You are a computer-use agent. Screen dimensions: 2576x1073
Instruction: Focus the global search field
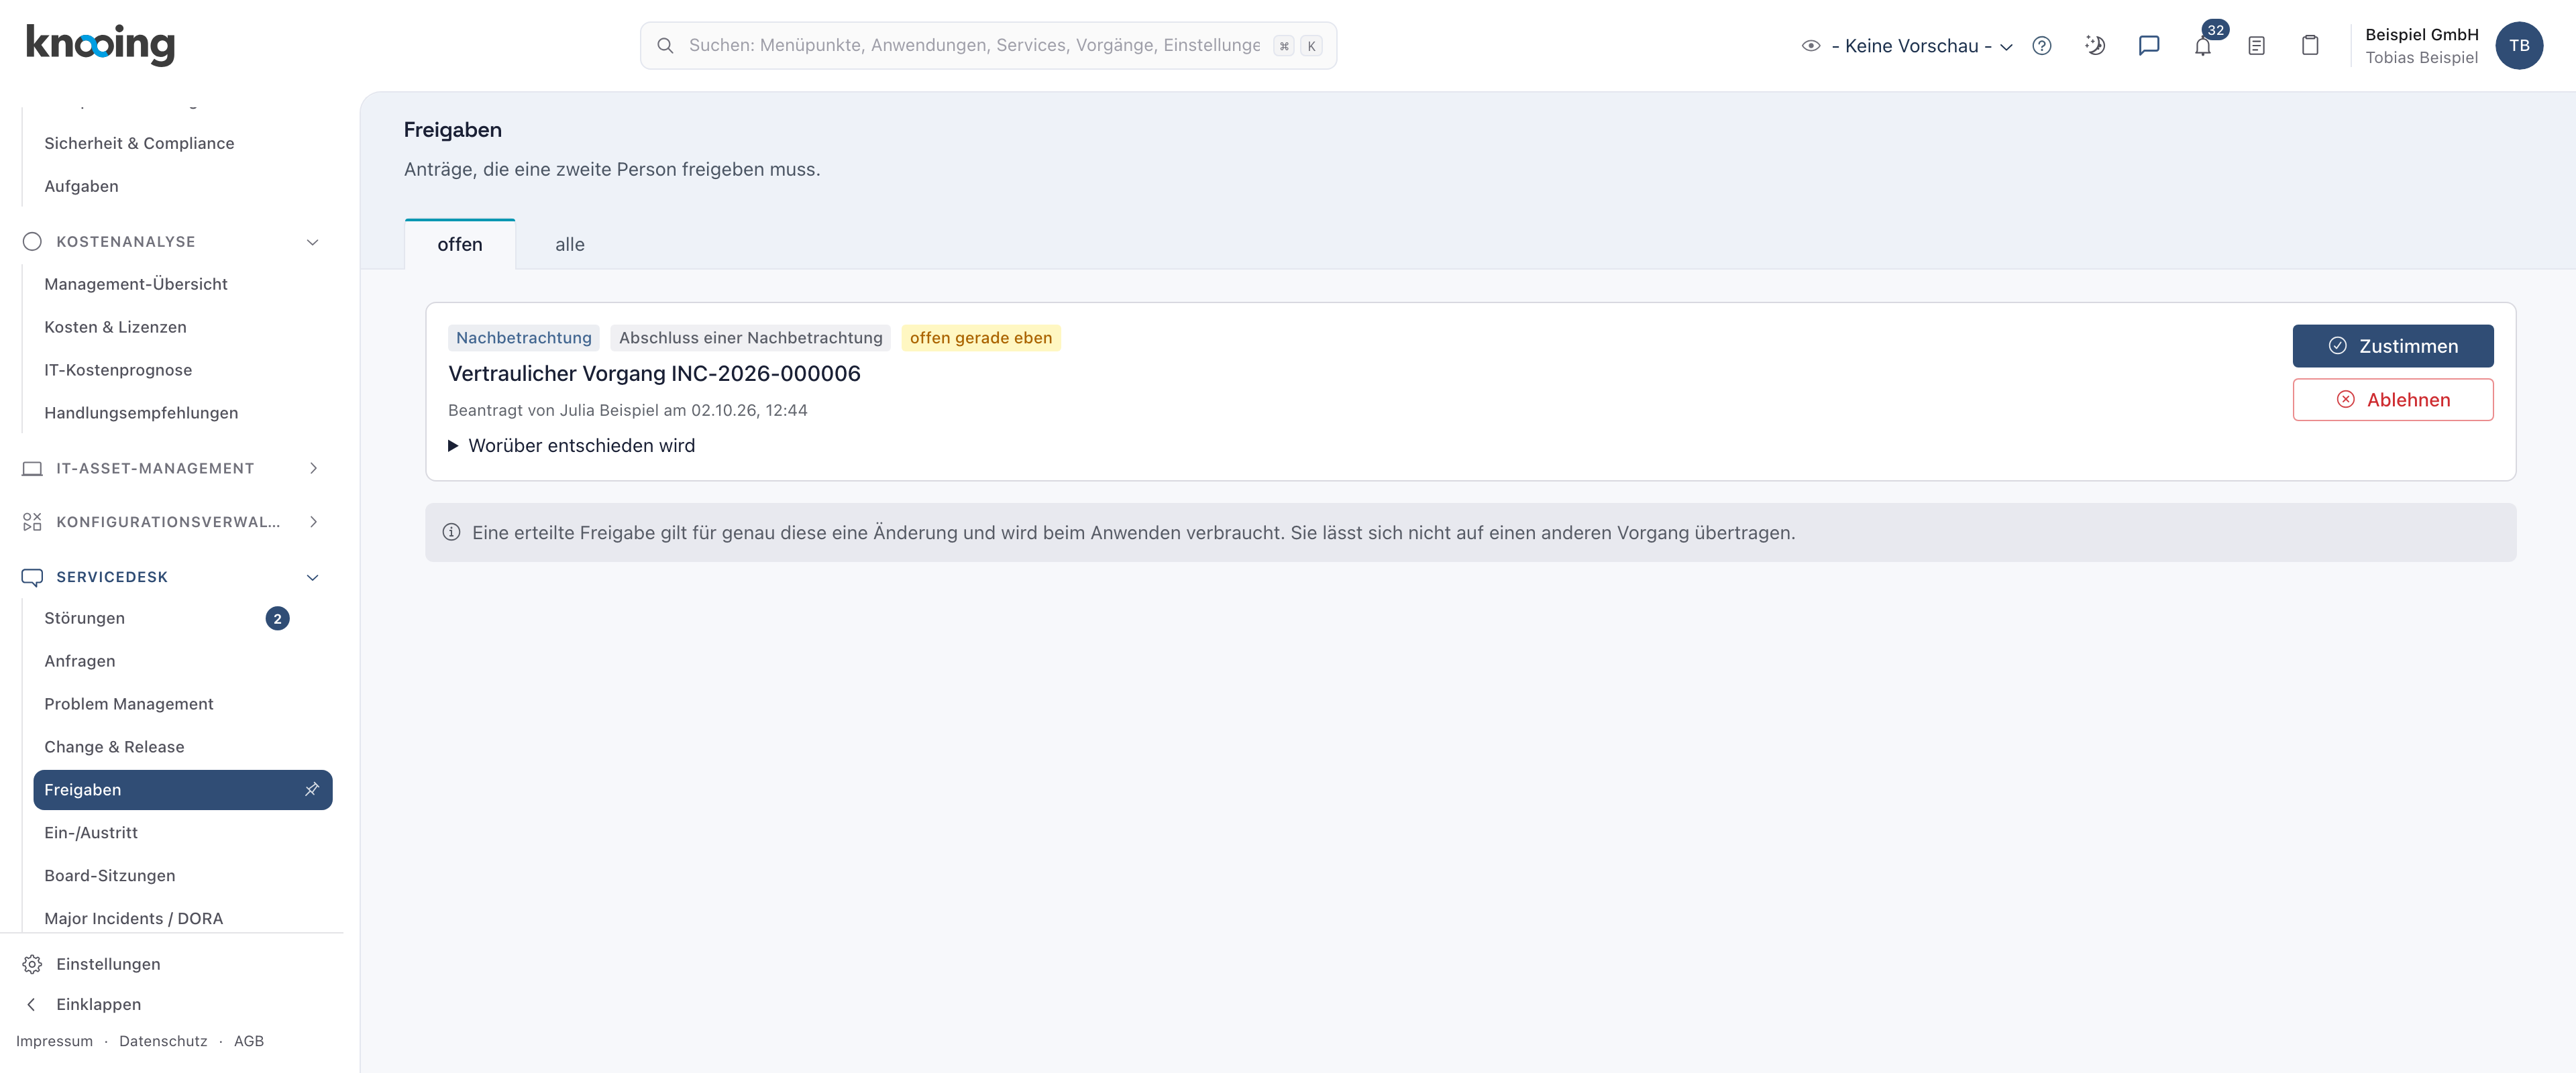[x=988, y=46]
